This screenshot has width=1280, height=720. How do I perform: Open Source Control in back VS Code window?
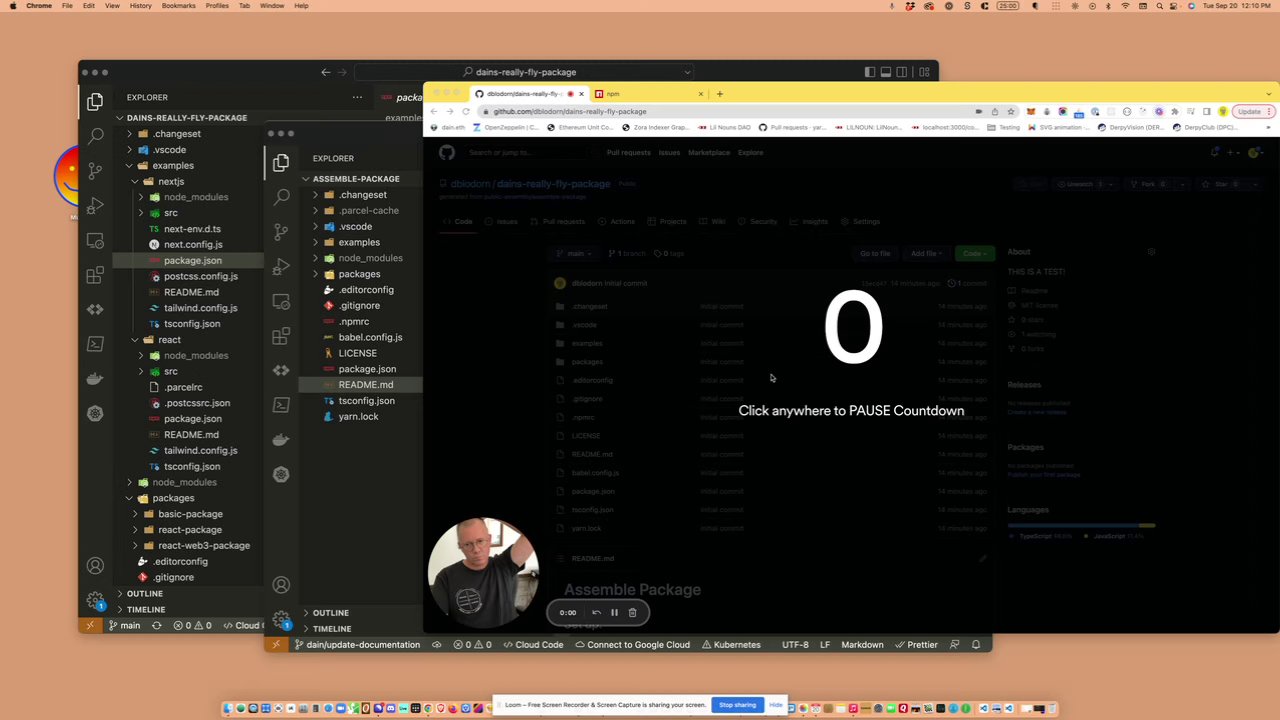click(95, 170)
